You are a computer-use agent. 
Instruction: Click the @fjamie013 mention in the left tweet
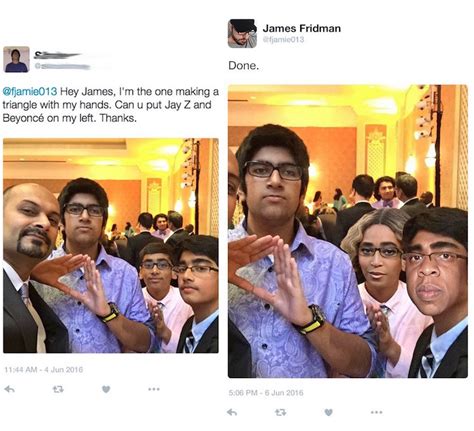(30, 91)
